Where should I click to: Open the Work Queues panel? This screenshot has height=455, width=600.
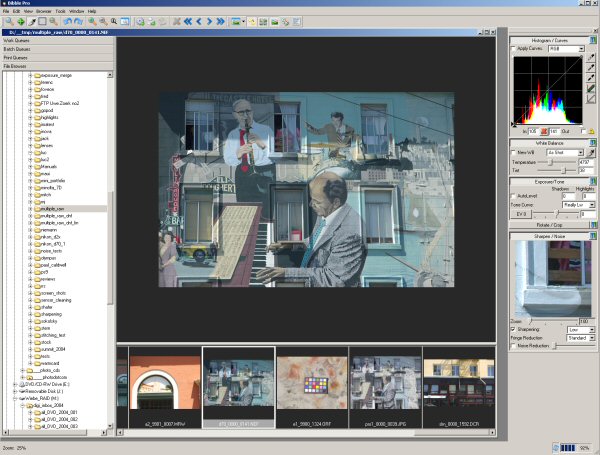[57, 40]
